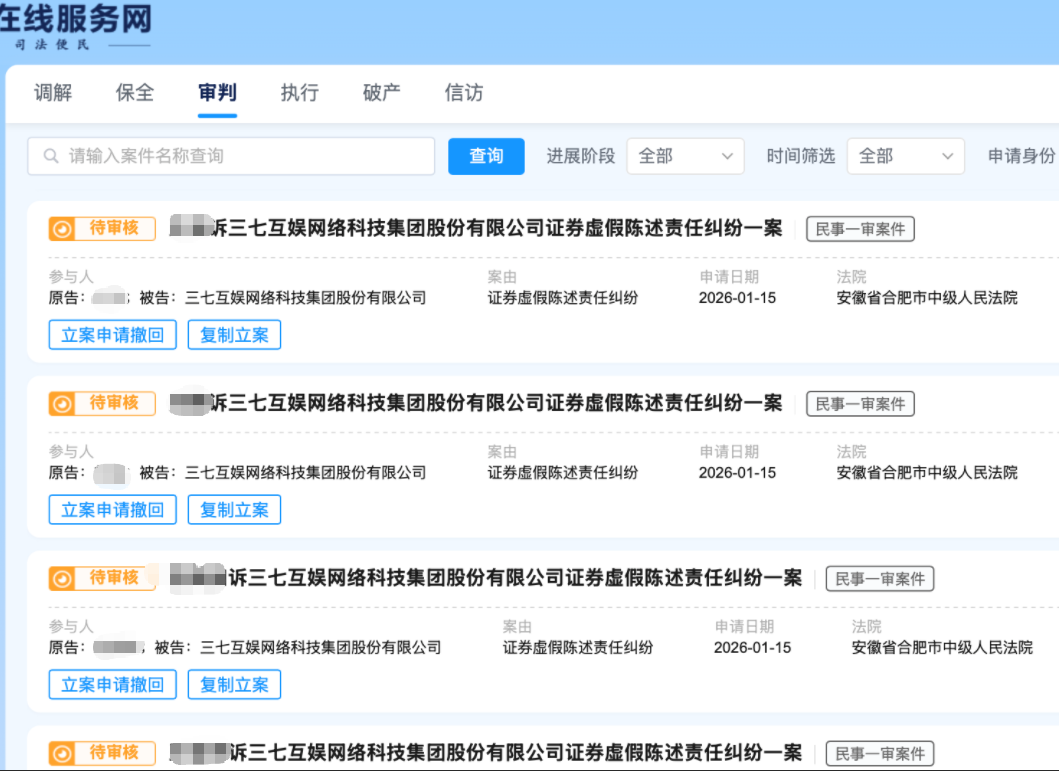Switch to the 执行 tab

pos(299,93)
